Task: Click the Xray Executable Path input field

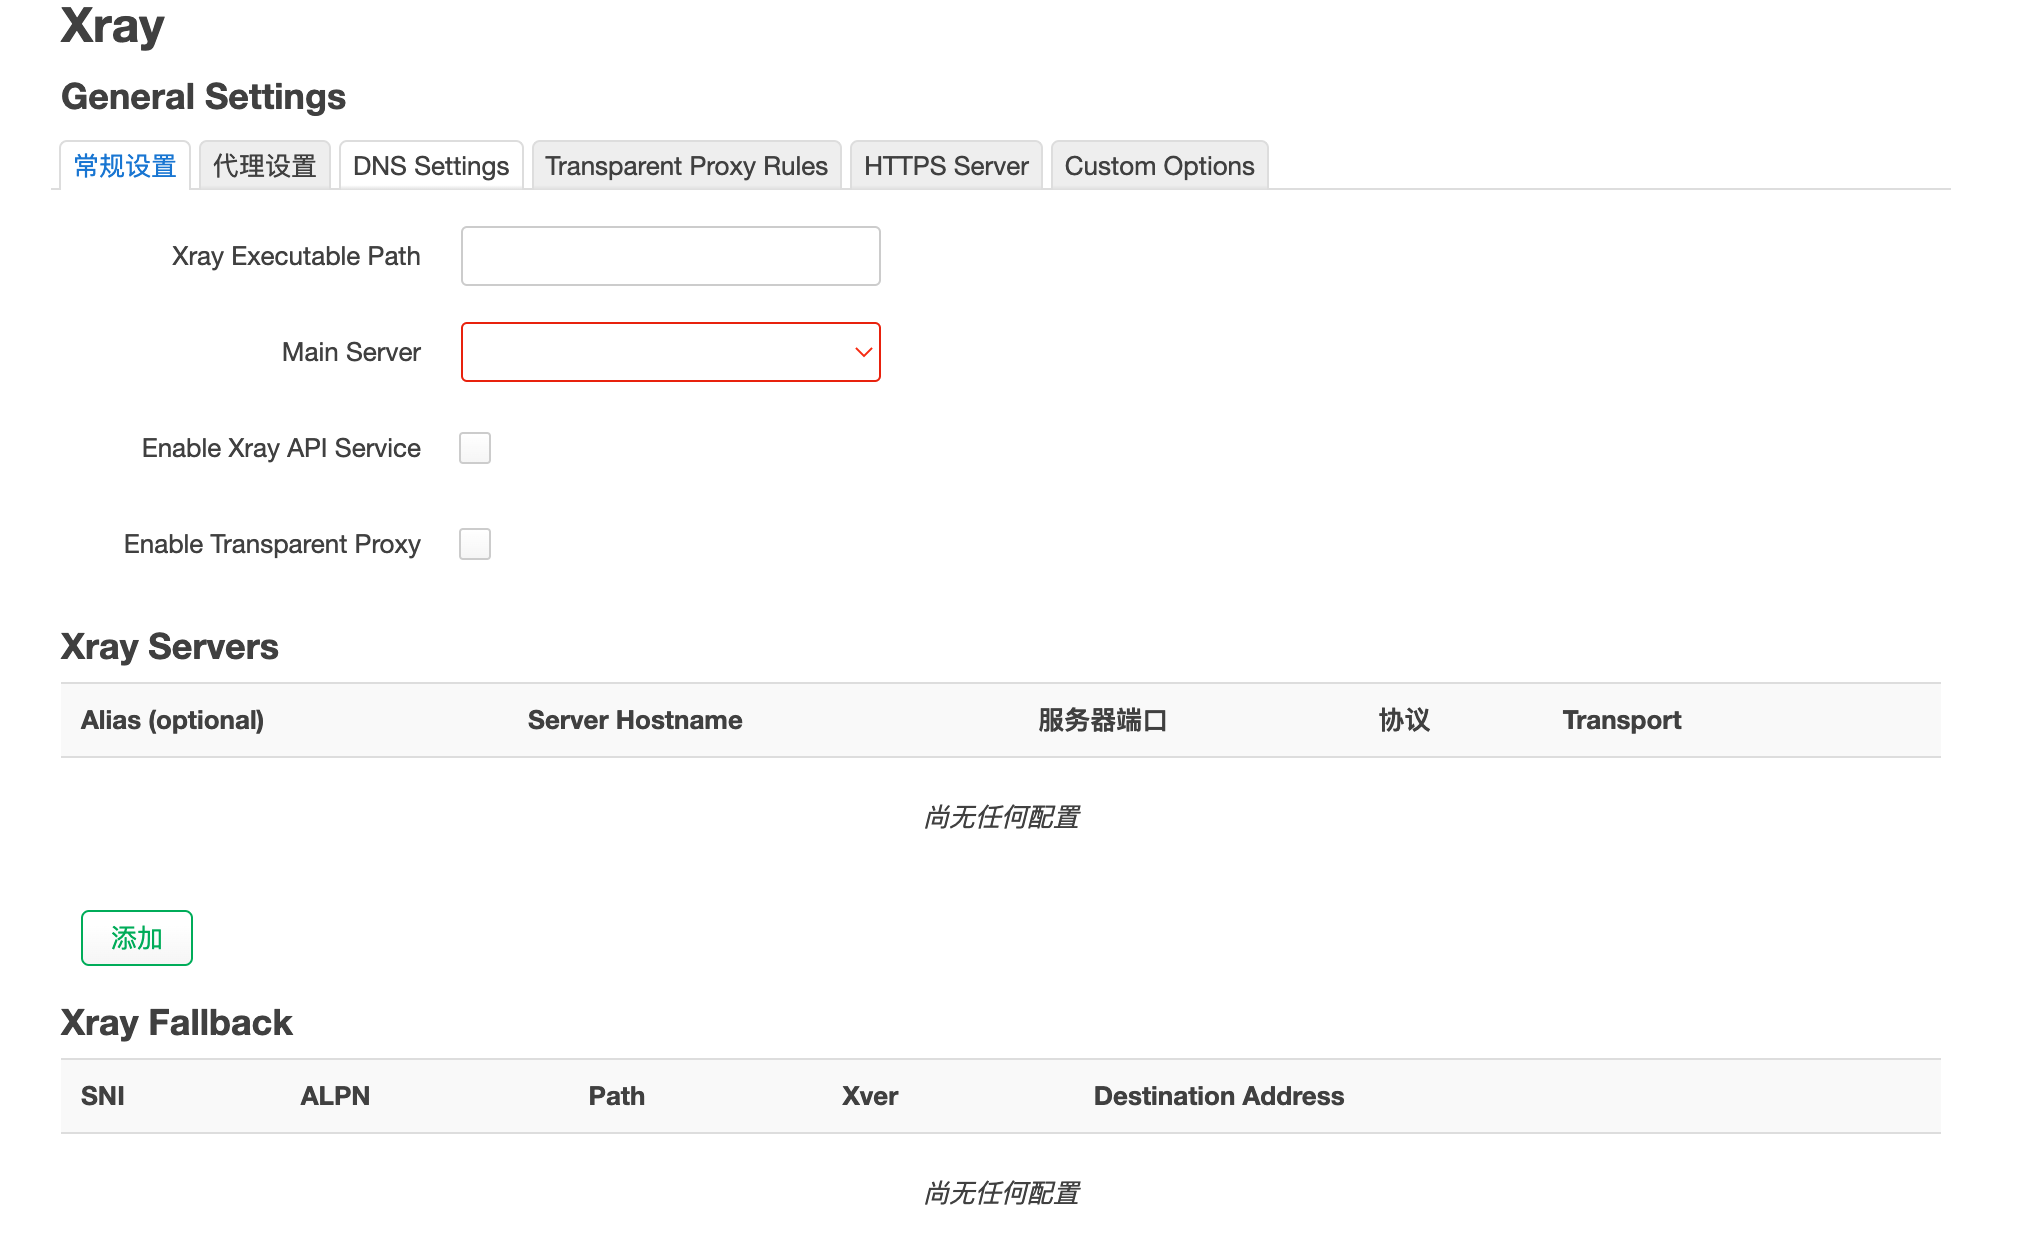Action: [x=670, y=256]
